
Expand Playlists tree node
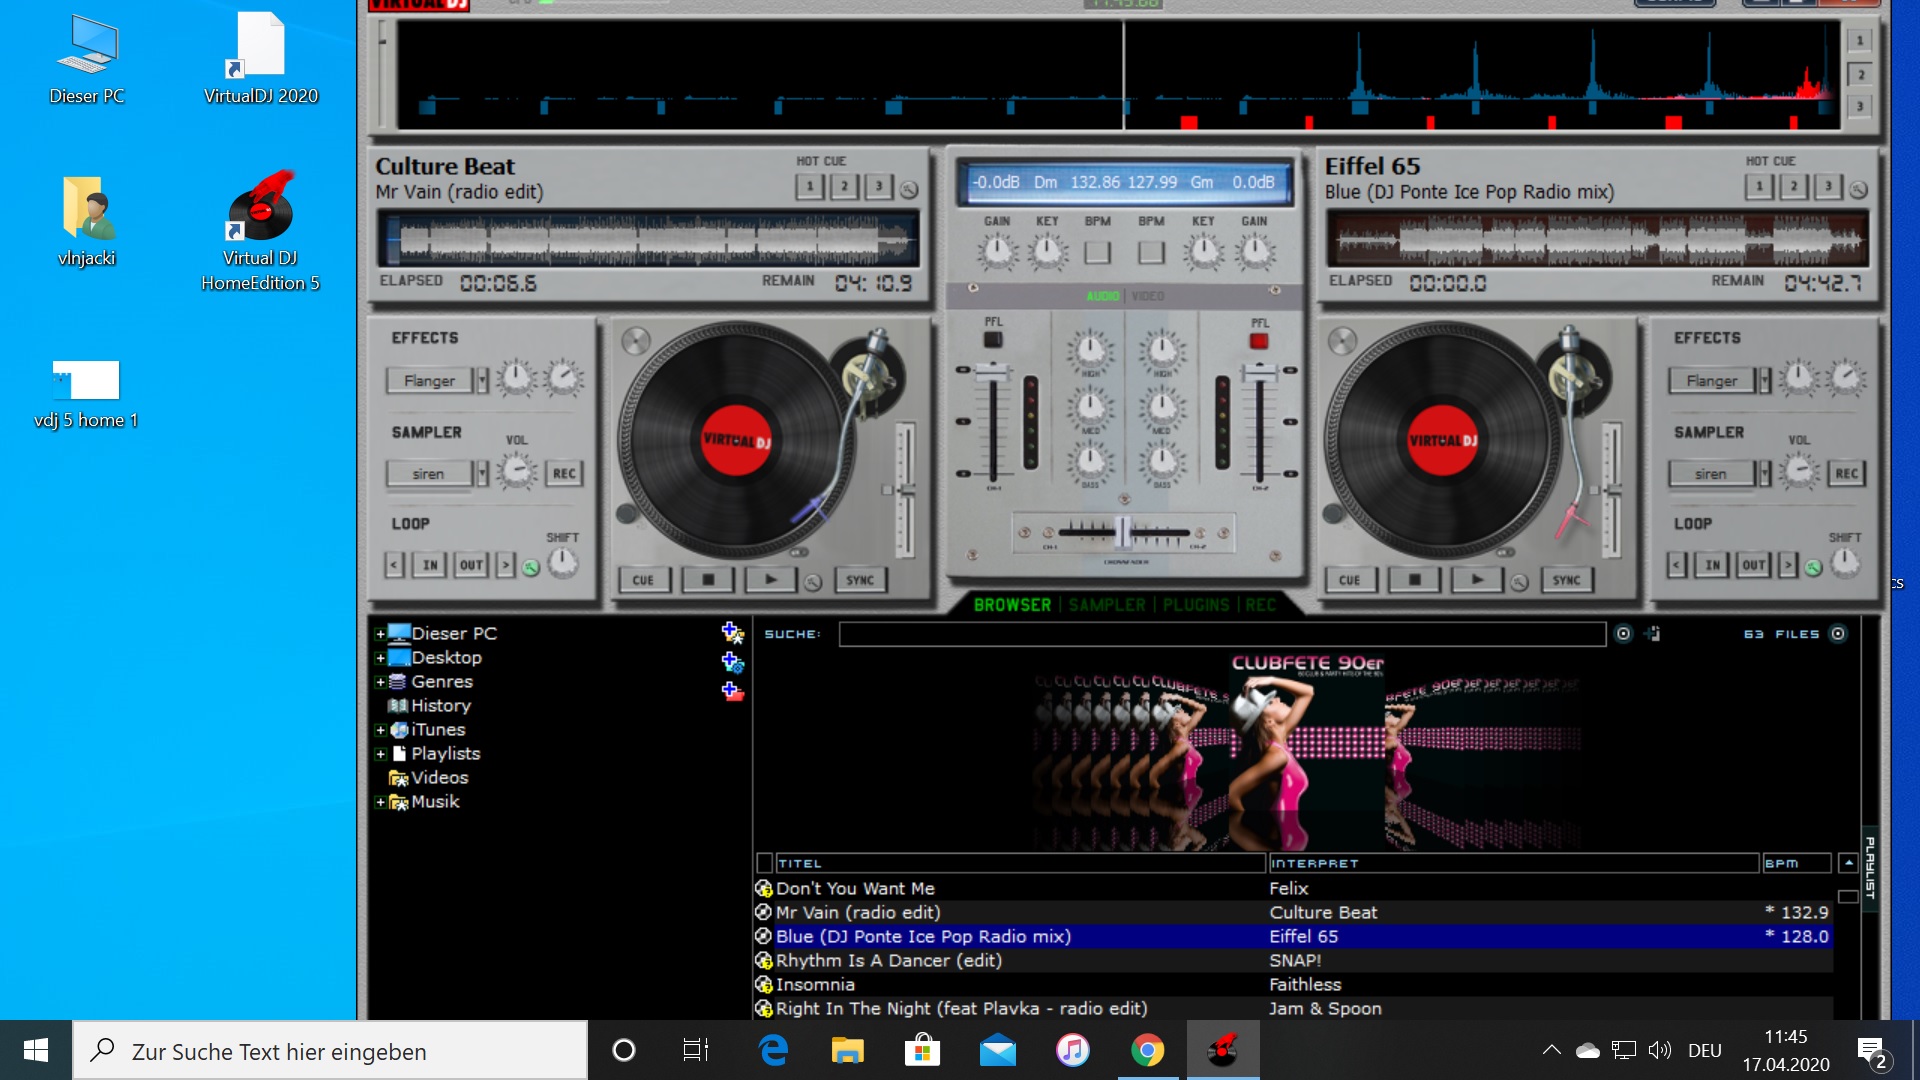(380, 754)
